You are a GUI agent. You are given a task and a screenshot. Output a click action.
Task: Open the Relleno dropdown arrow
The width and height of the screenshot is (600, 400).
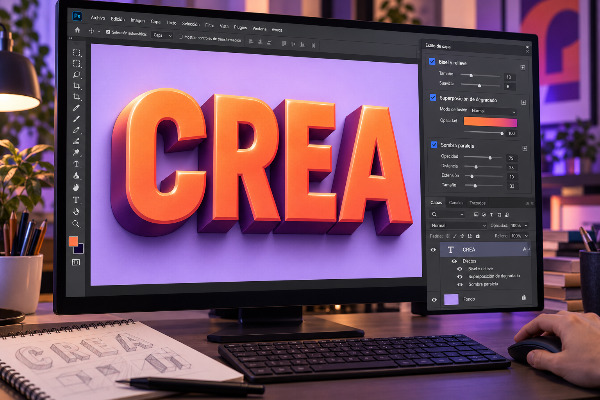[x=527, y=236]
